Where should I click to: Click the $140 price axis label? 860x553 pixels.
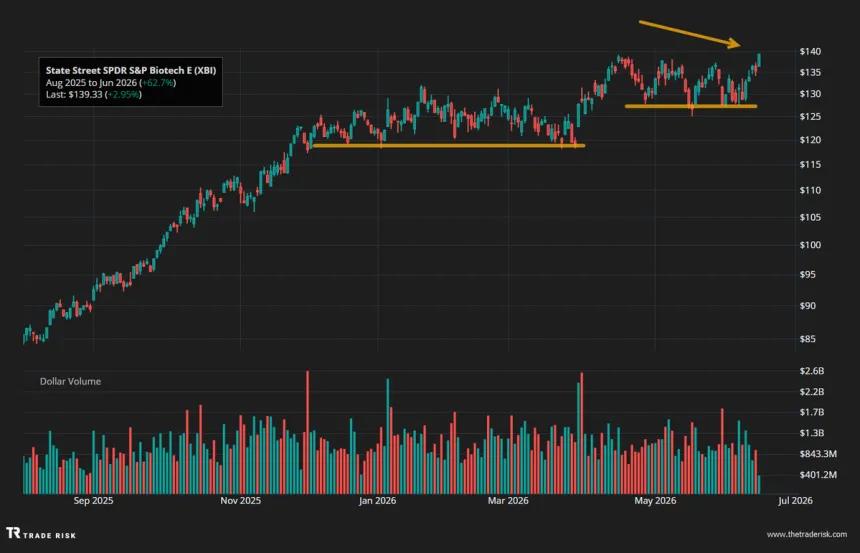point(810,52)
